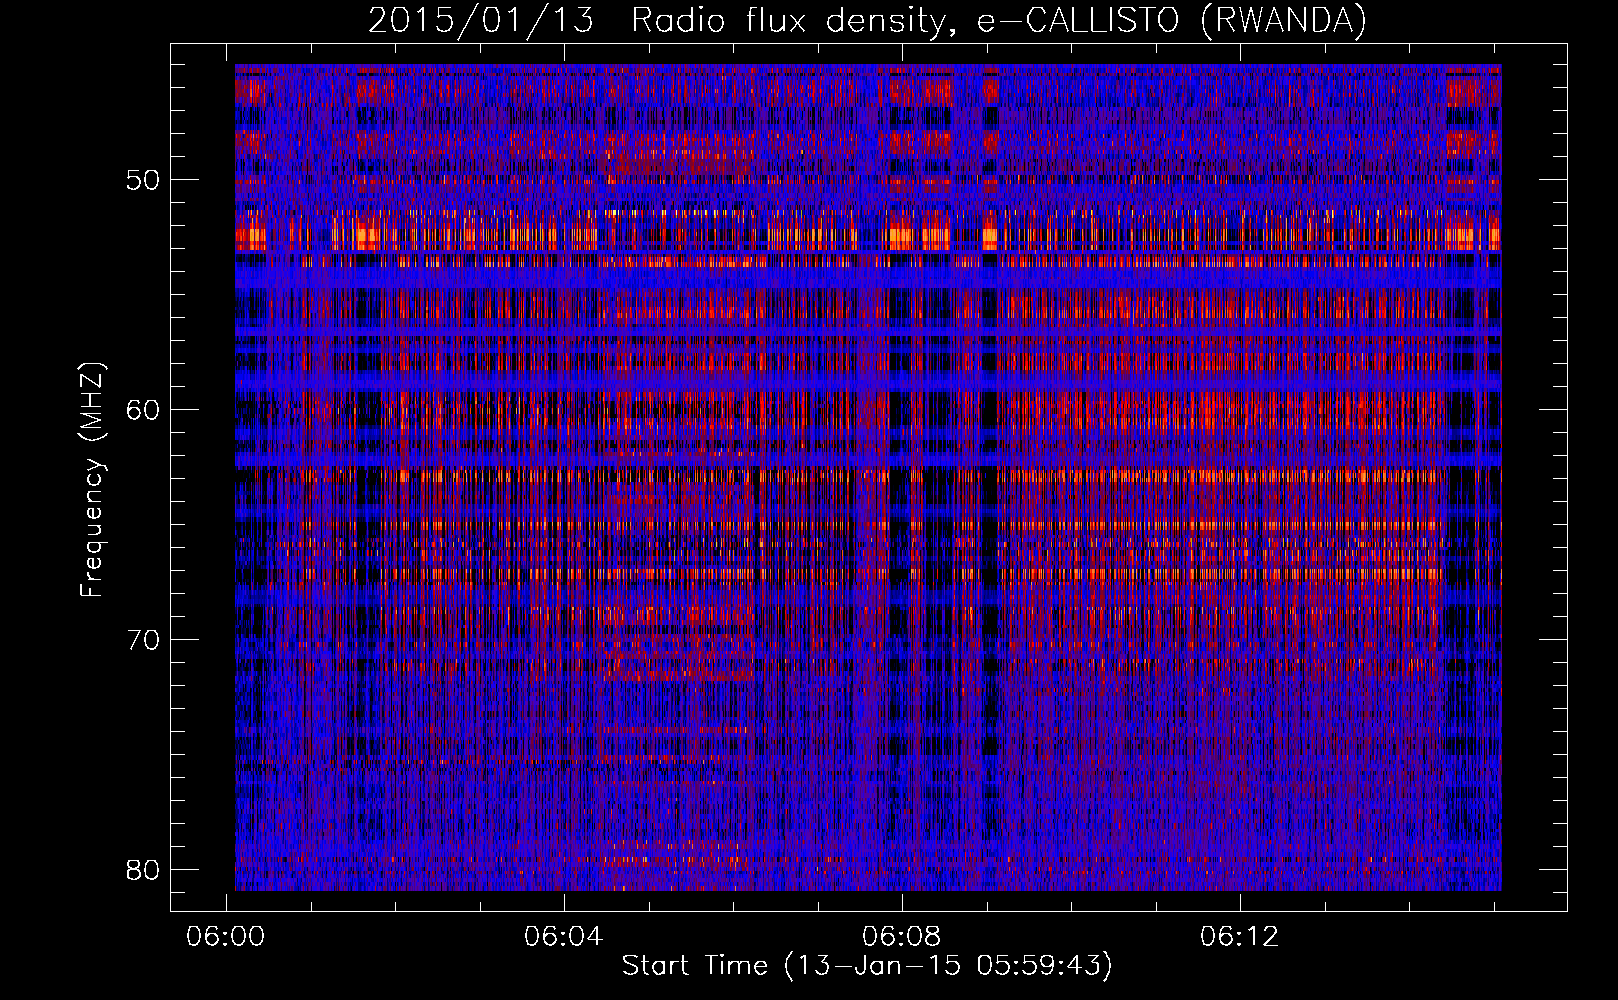Click the '06:08' time tick label
Viewport: 1618px width, 1000px height.
coord(902,937)
